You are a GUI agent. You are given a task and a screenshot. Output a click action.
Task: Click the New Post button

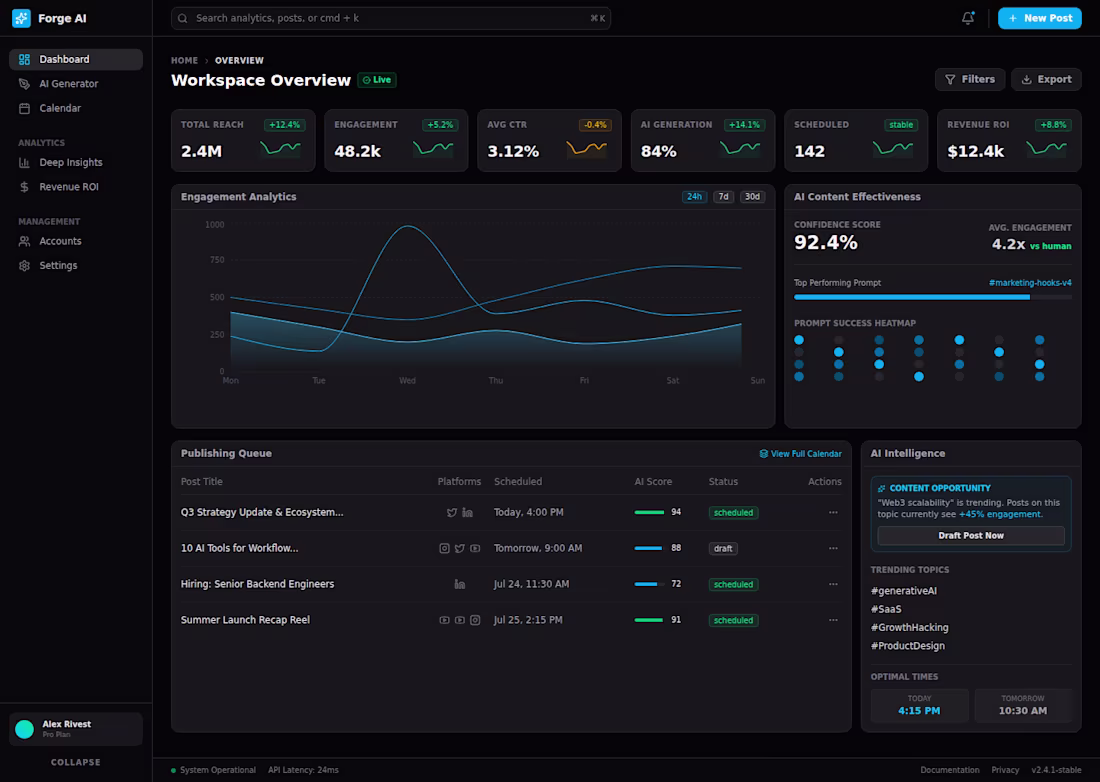point(1040,17)
